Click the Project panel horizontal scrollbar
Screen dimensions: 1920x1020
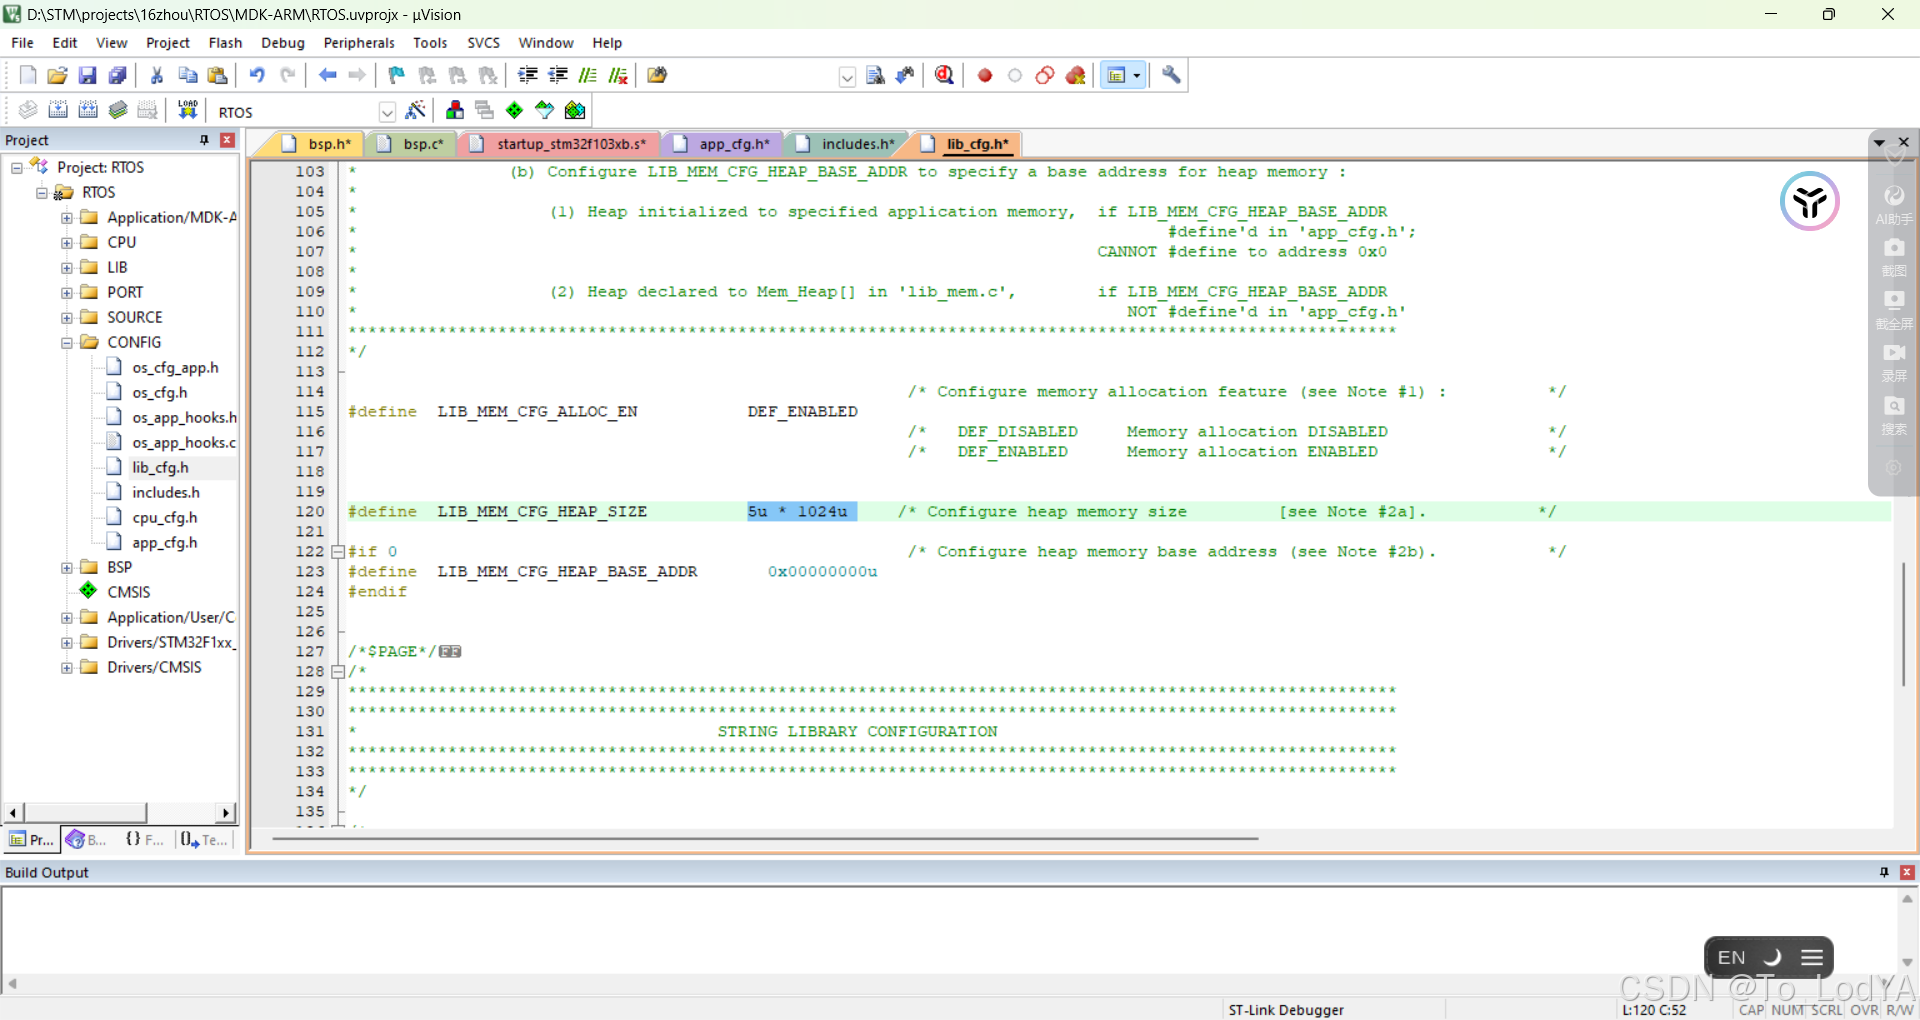pos(85,812)
